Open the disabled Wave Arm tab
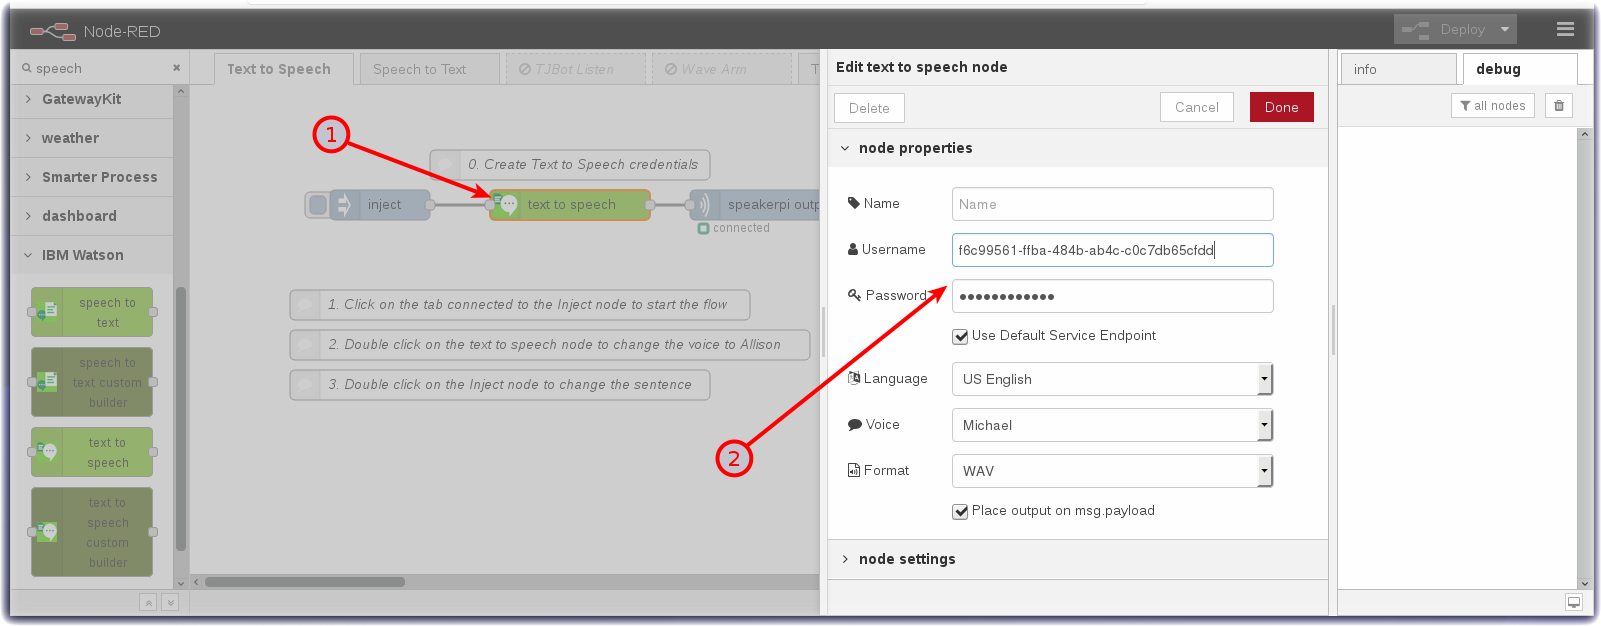The width and height of the screenshot is (1601, 626). [721, 69]
